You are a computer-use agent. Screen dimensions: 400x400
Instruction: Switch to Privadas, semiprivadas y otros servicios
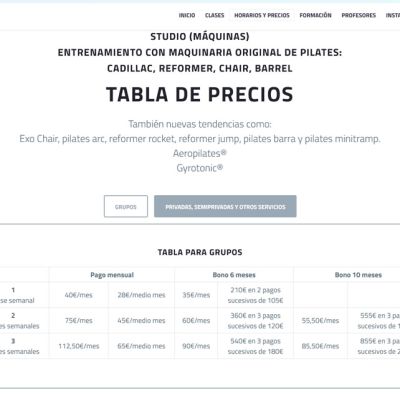225,206
